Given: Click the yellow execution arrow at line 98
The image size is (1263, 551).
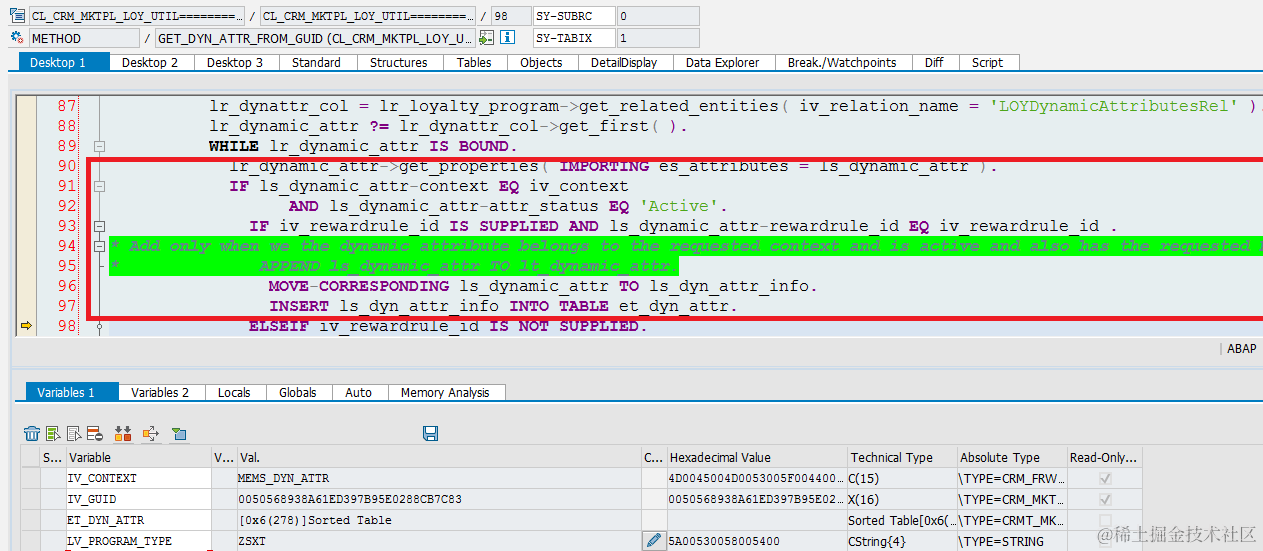Looking at the screenshot, I should pos(26,326).
